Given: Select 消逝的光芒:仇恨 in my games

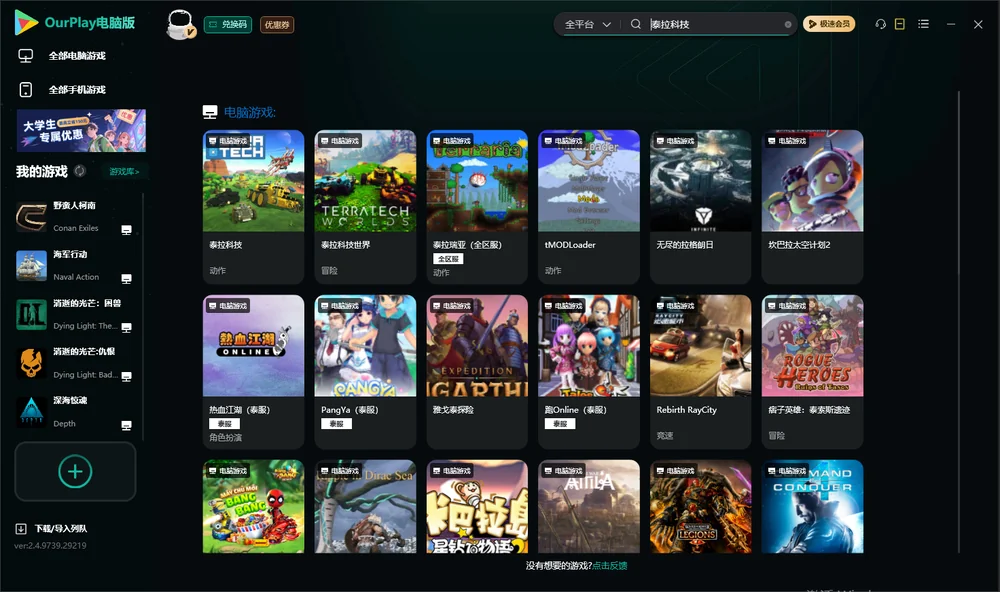Looking at the screenshot, I should (75, 363).
